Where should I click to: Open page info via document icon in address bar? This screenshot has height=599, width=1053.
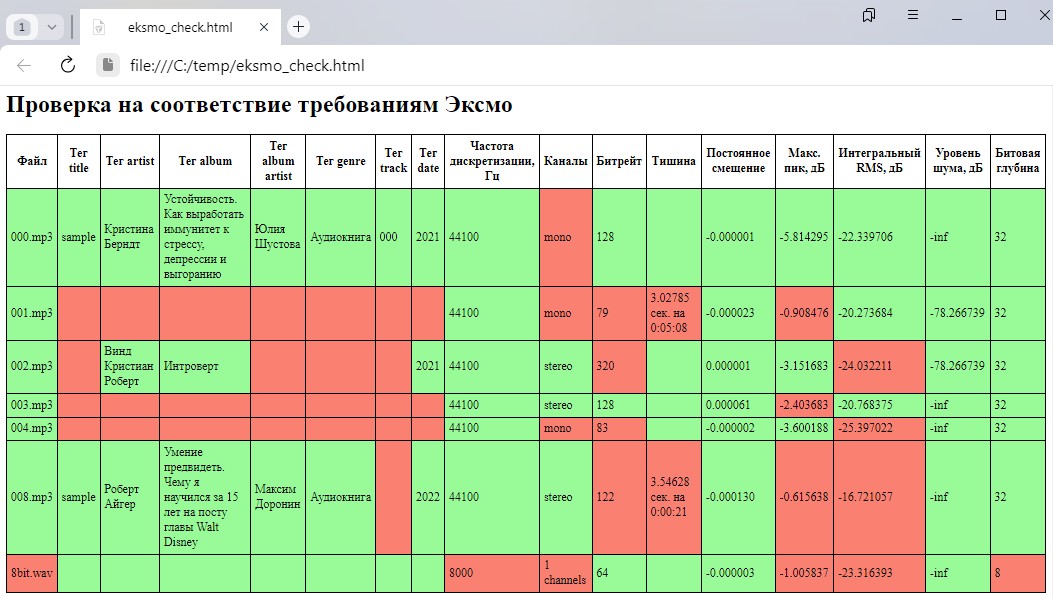pos(106,66)
